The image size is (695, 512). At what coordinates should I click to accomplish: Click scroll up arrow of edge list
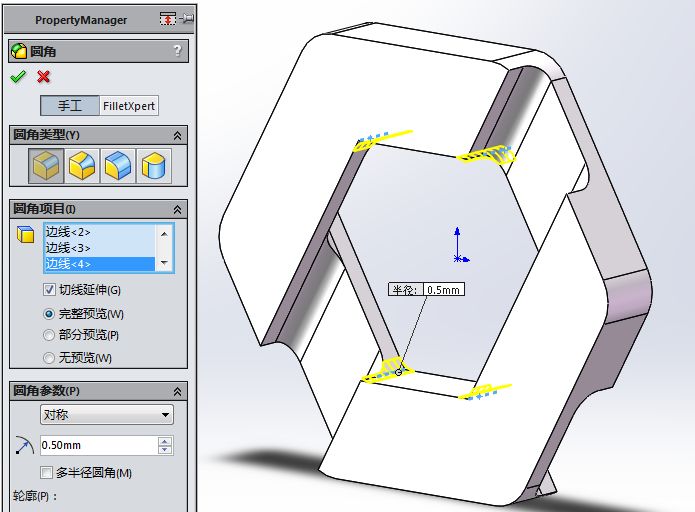164,233
